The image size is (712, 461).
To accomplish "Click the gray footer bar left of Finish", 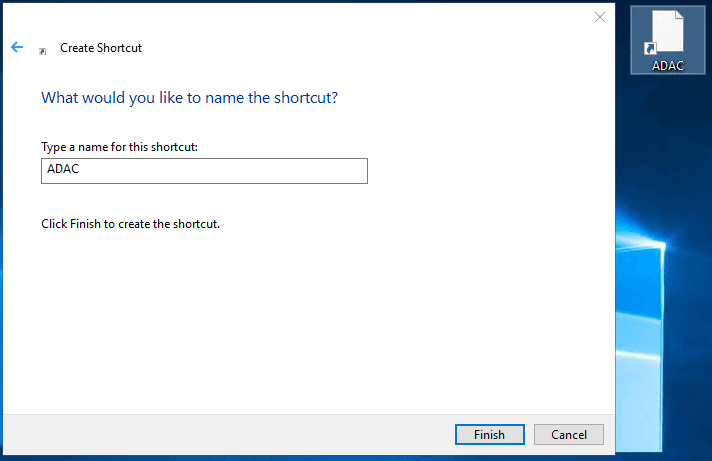I will [x=230, y=434].
